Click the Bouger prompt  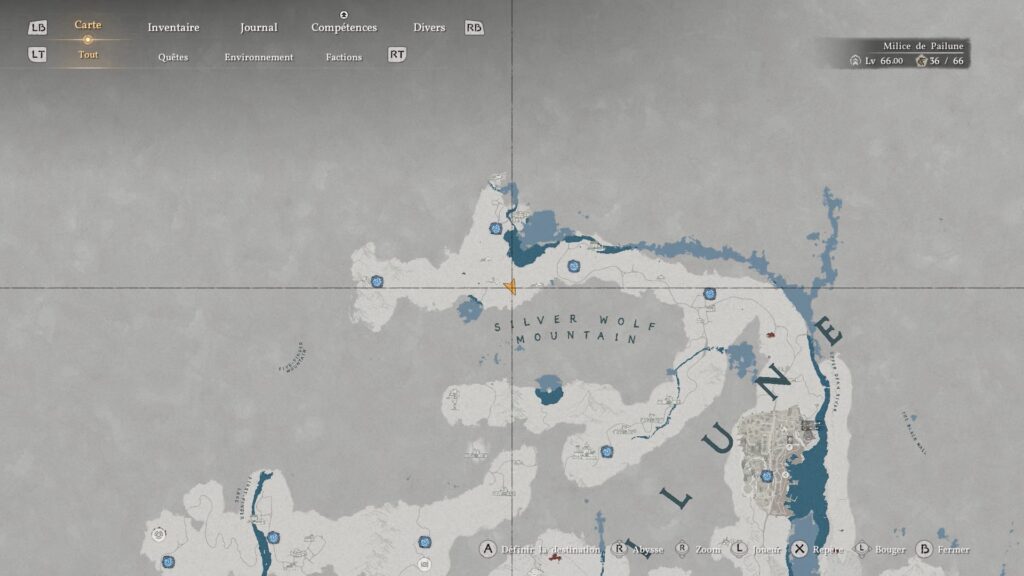(x=880, y=549)
